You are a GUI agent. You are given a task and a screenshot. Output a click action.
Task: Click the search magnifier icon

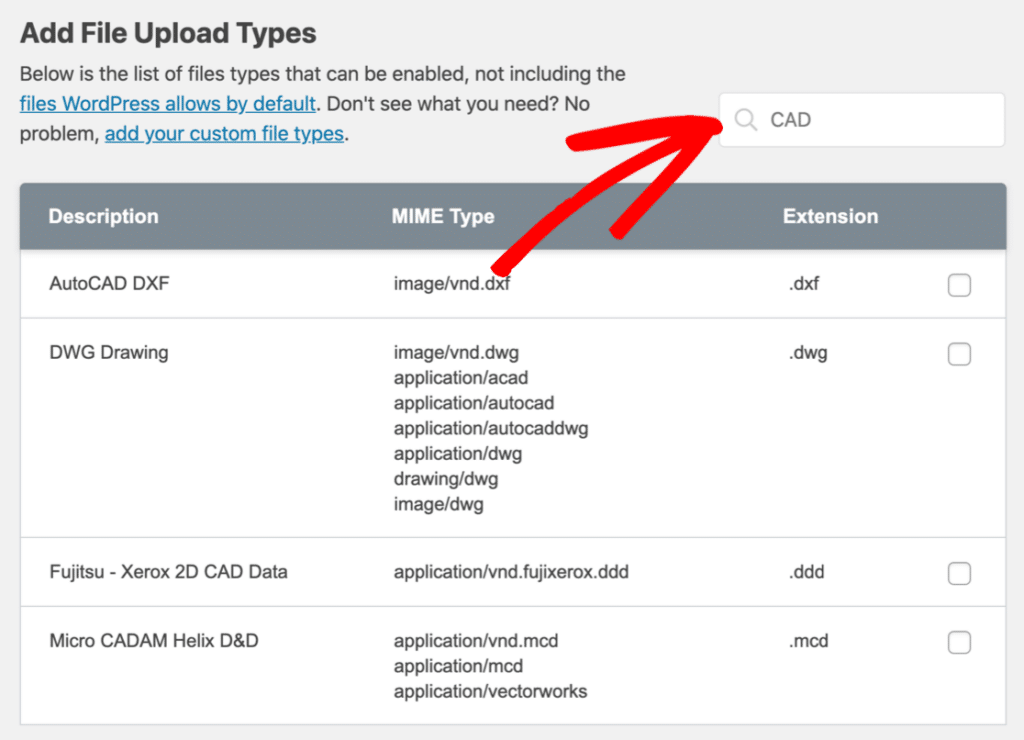coord(746,119)
